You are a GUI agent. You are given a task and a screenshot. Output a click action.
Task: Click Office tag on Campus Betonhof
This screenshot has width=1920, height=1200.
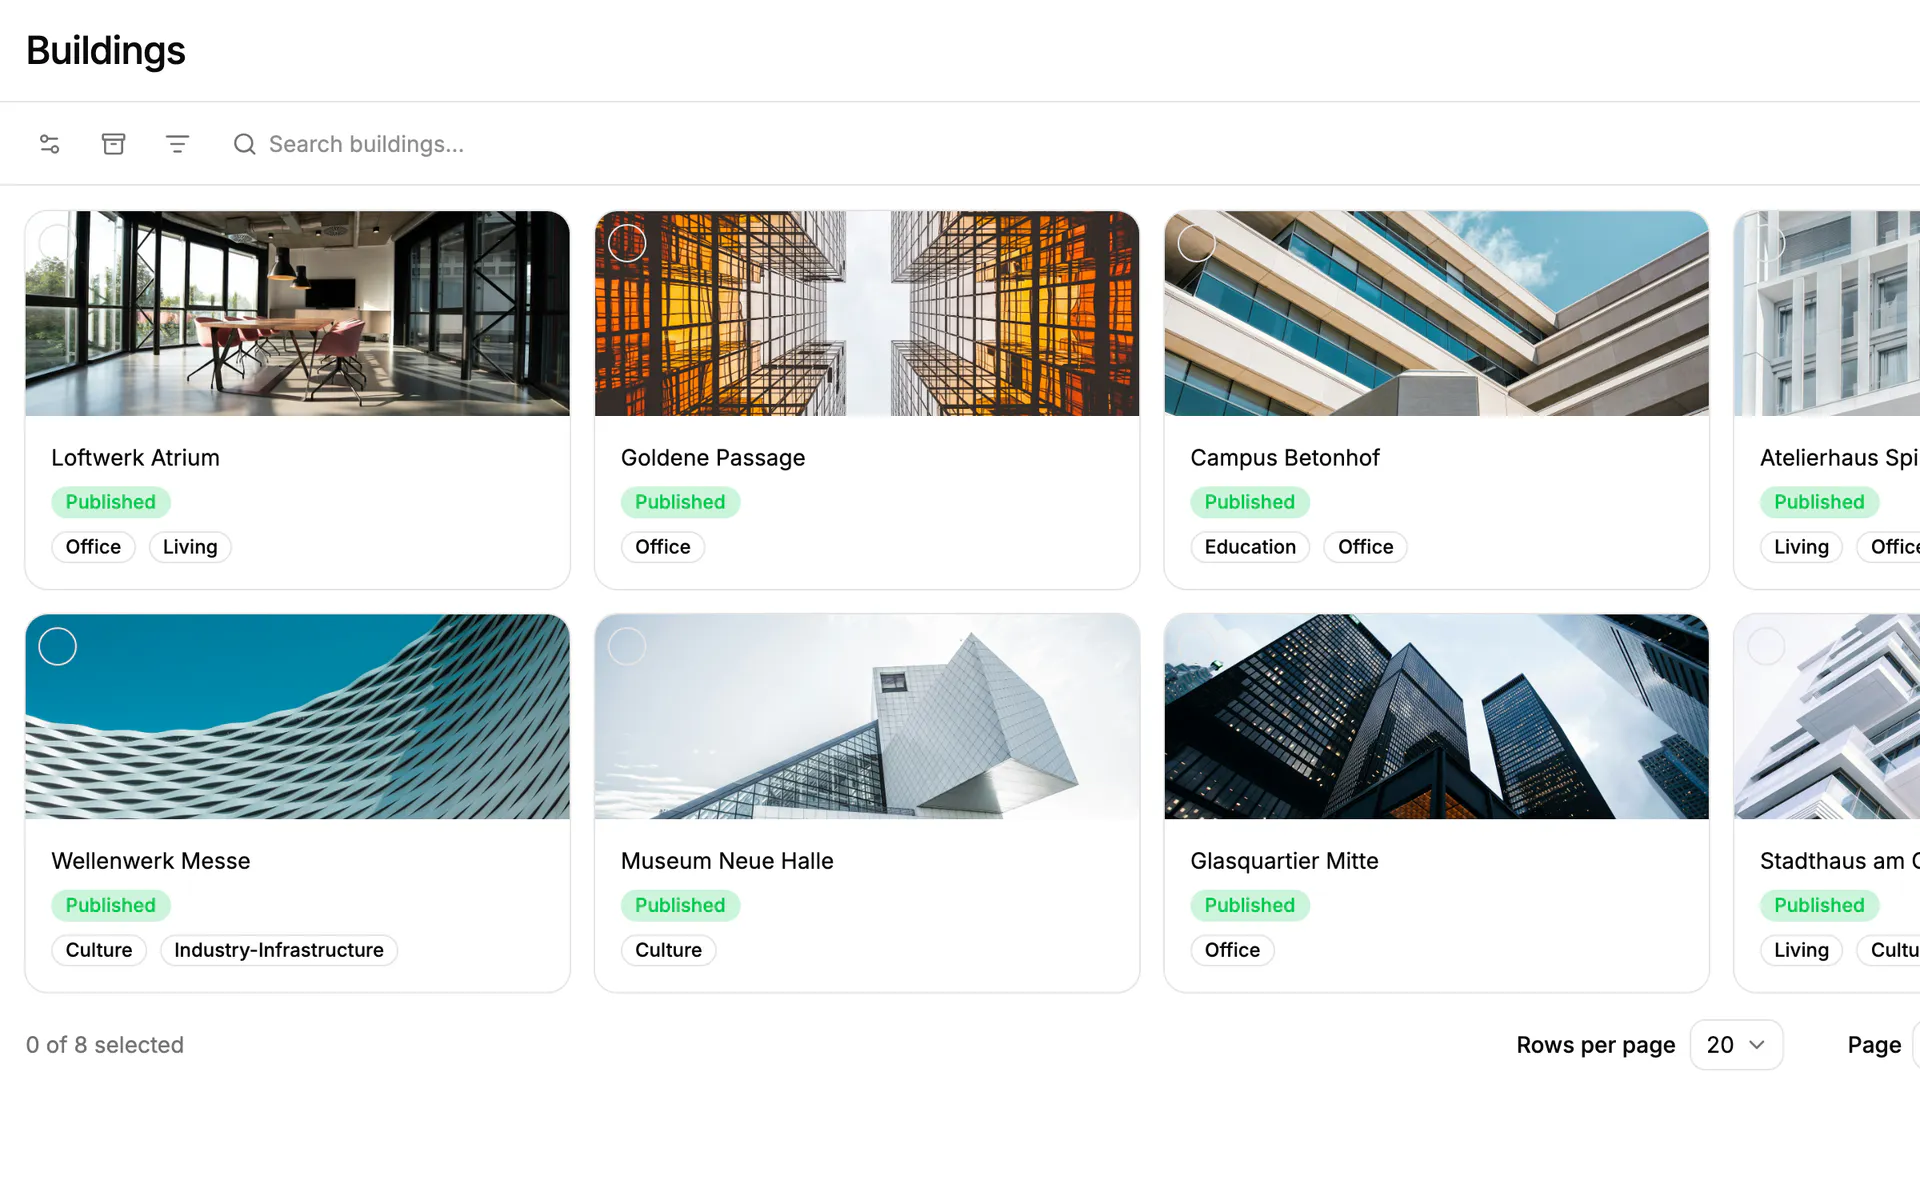click(1366, 547)
